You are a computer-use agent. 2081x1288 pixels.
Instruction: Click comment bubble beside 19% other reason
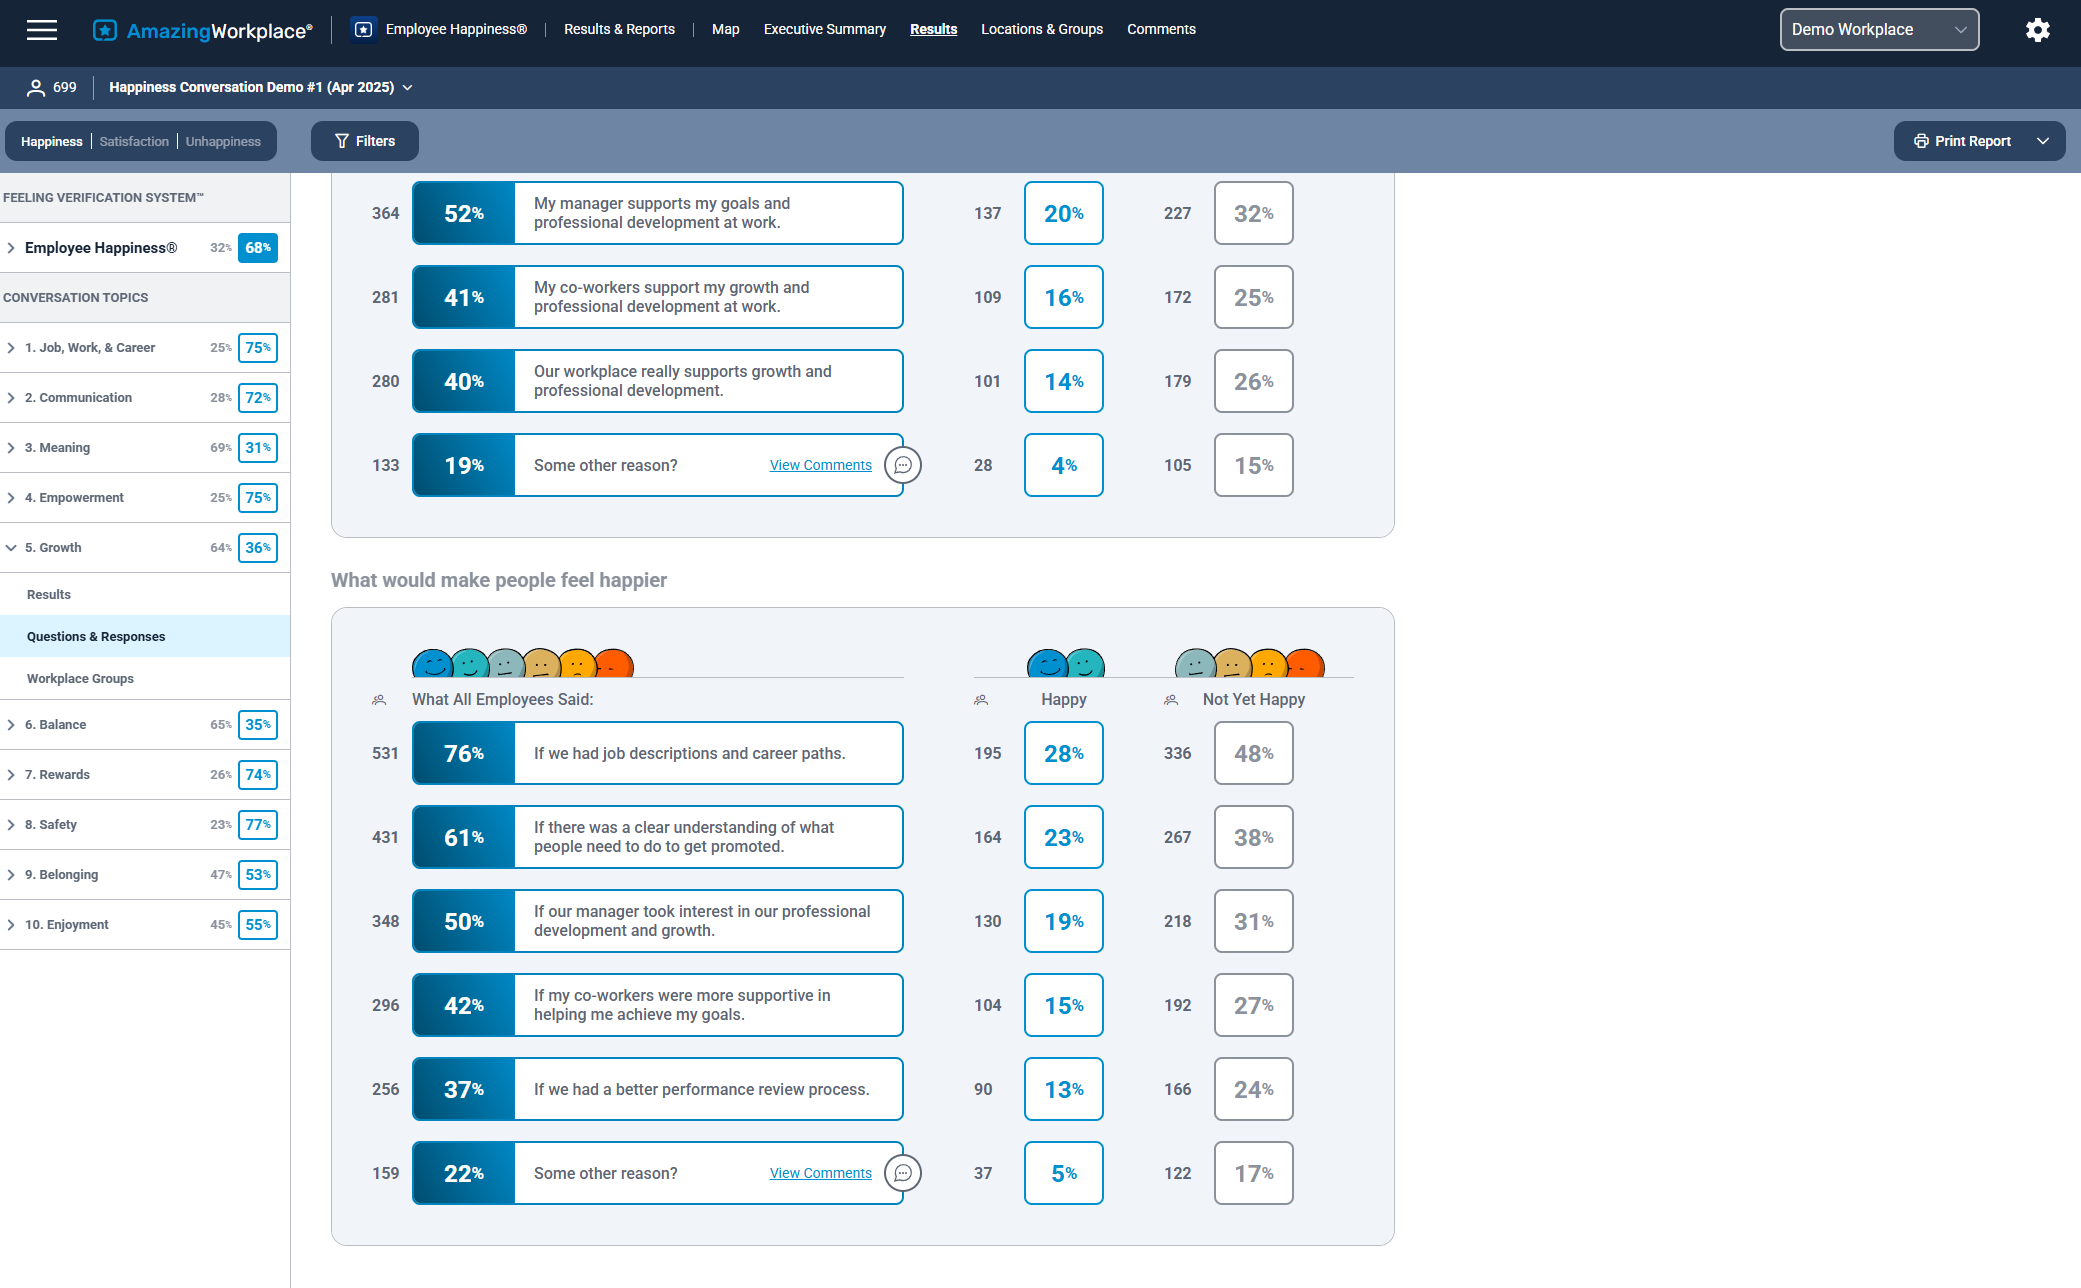coord(903,465)
